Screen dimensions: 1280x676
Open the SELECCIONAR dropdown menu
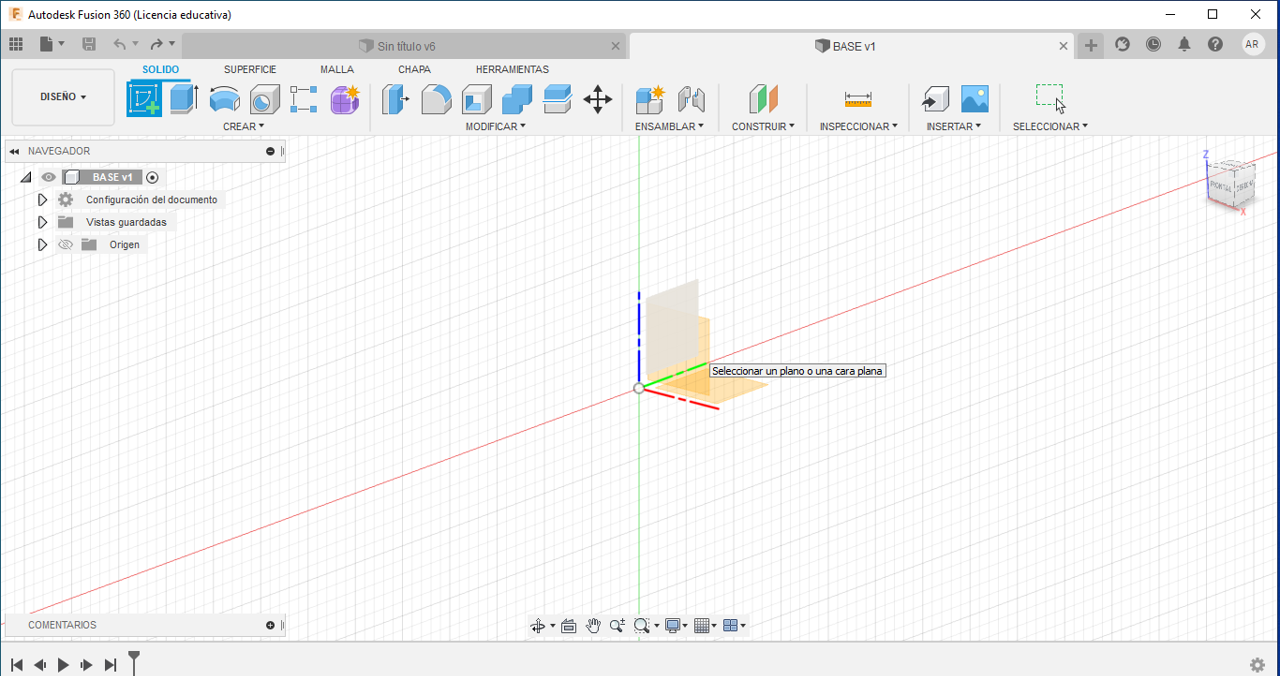click(1050, 127)
